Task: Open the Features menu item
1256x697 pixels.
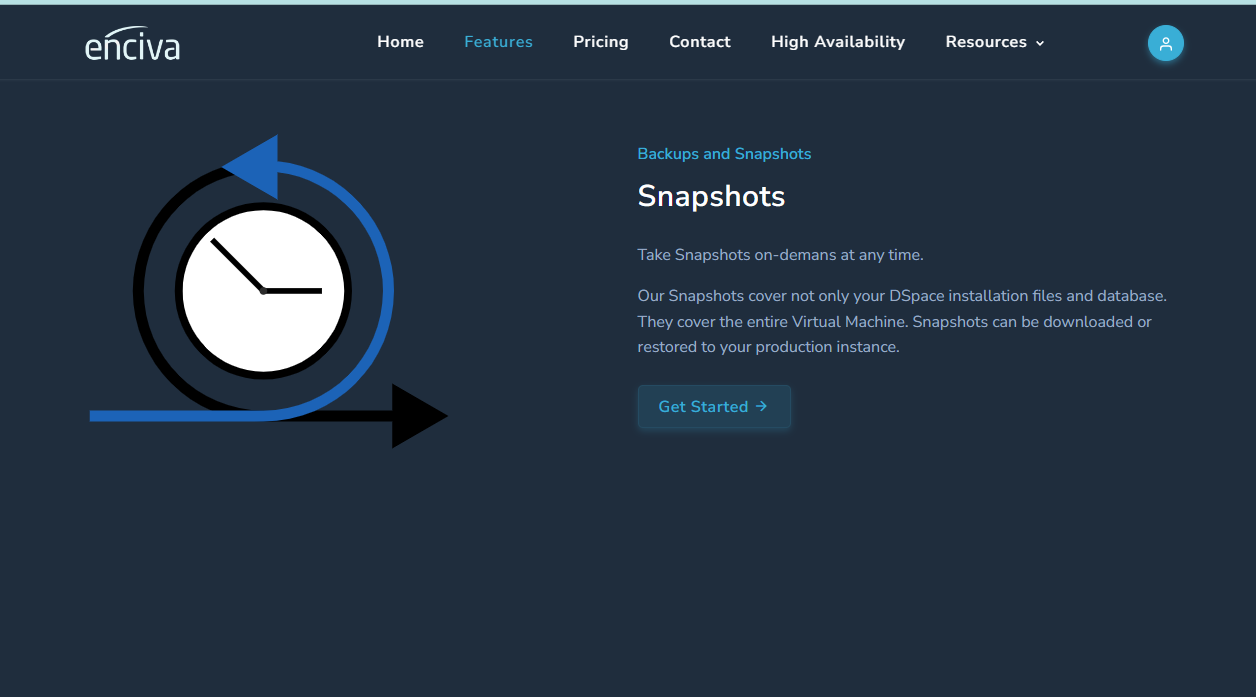Action: [498, 42]
